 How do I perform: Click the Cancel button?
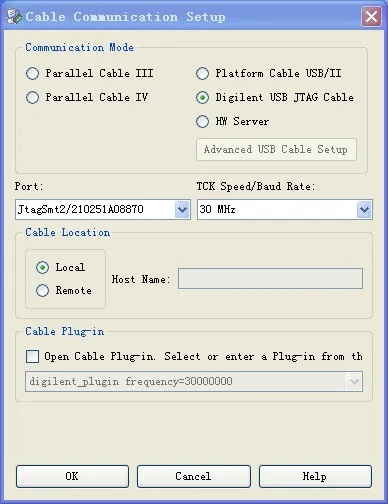point(194,476)
